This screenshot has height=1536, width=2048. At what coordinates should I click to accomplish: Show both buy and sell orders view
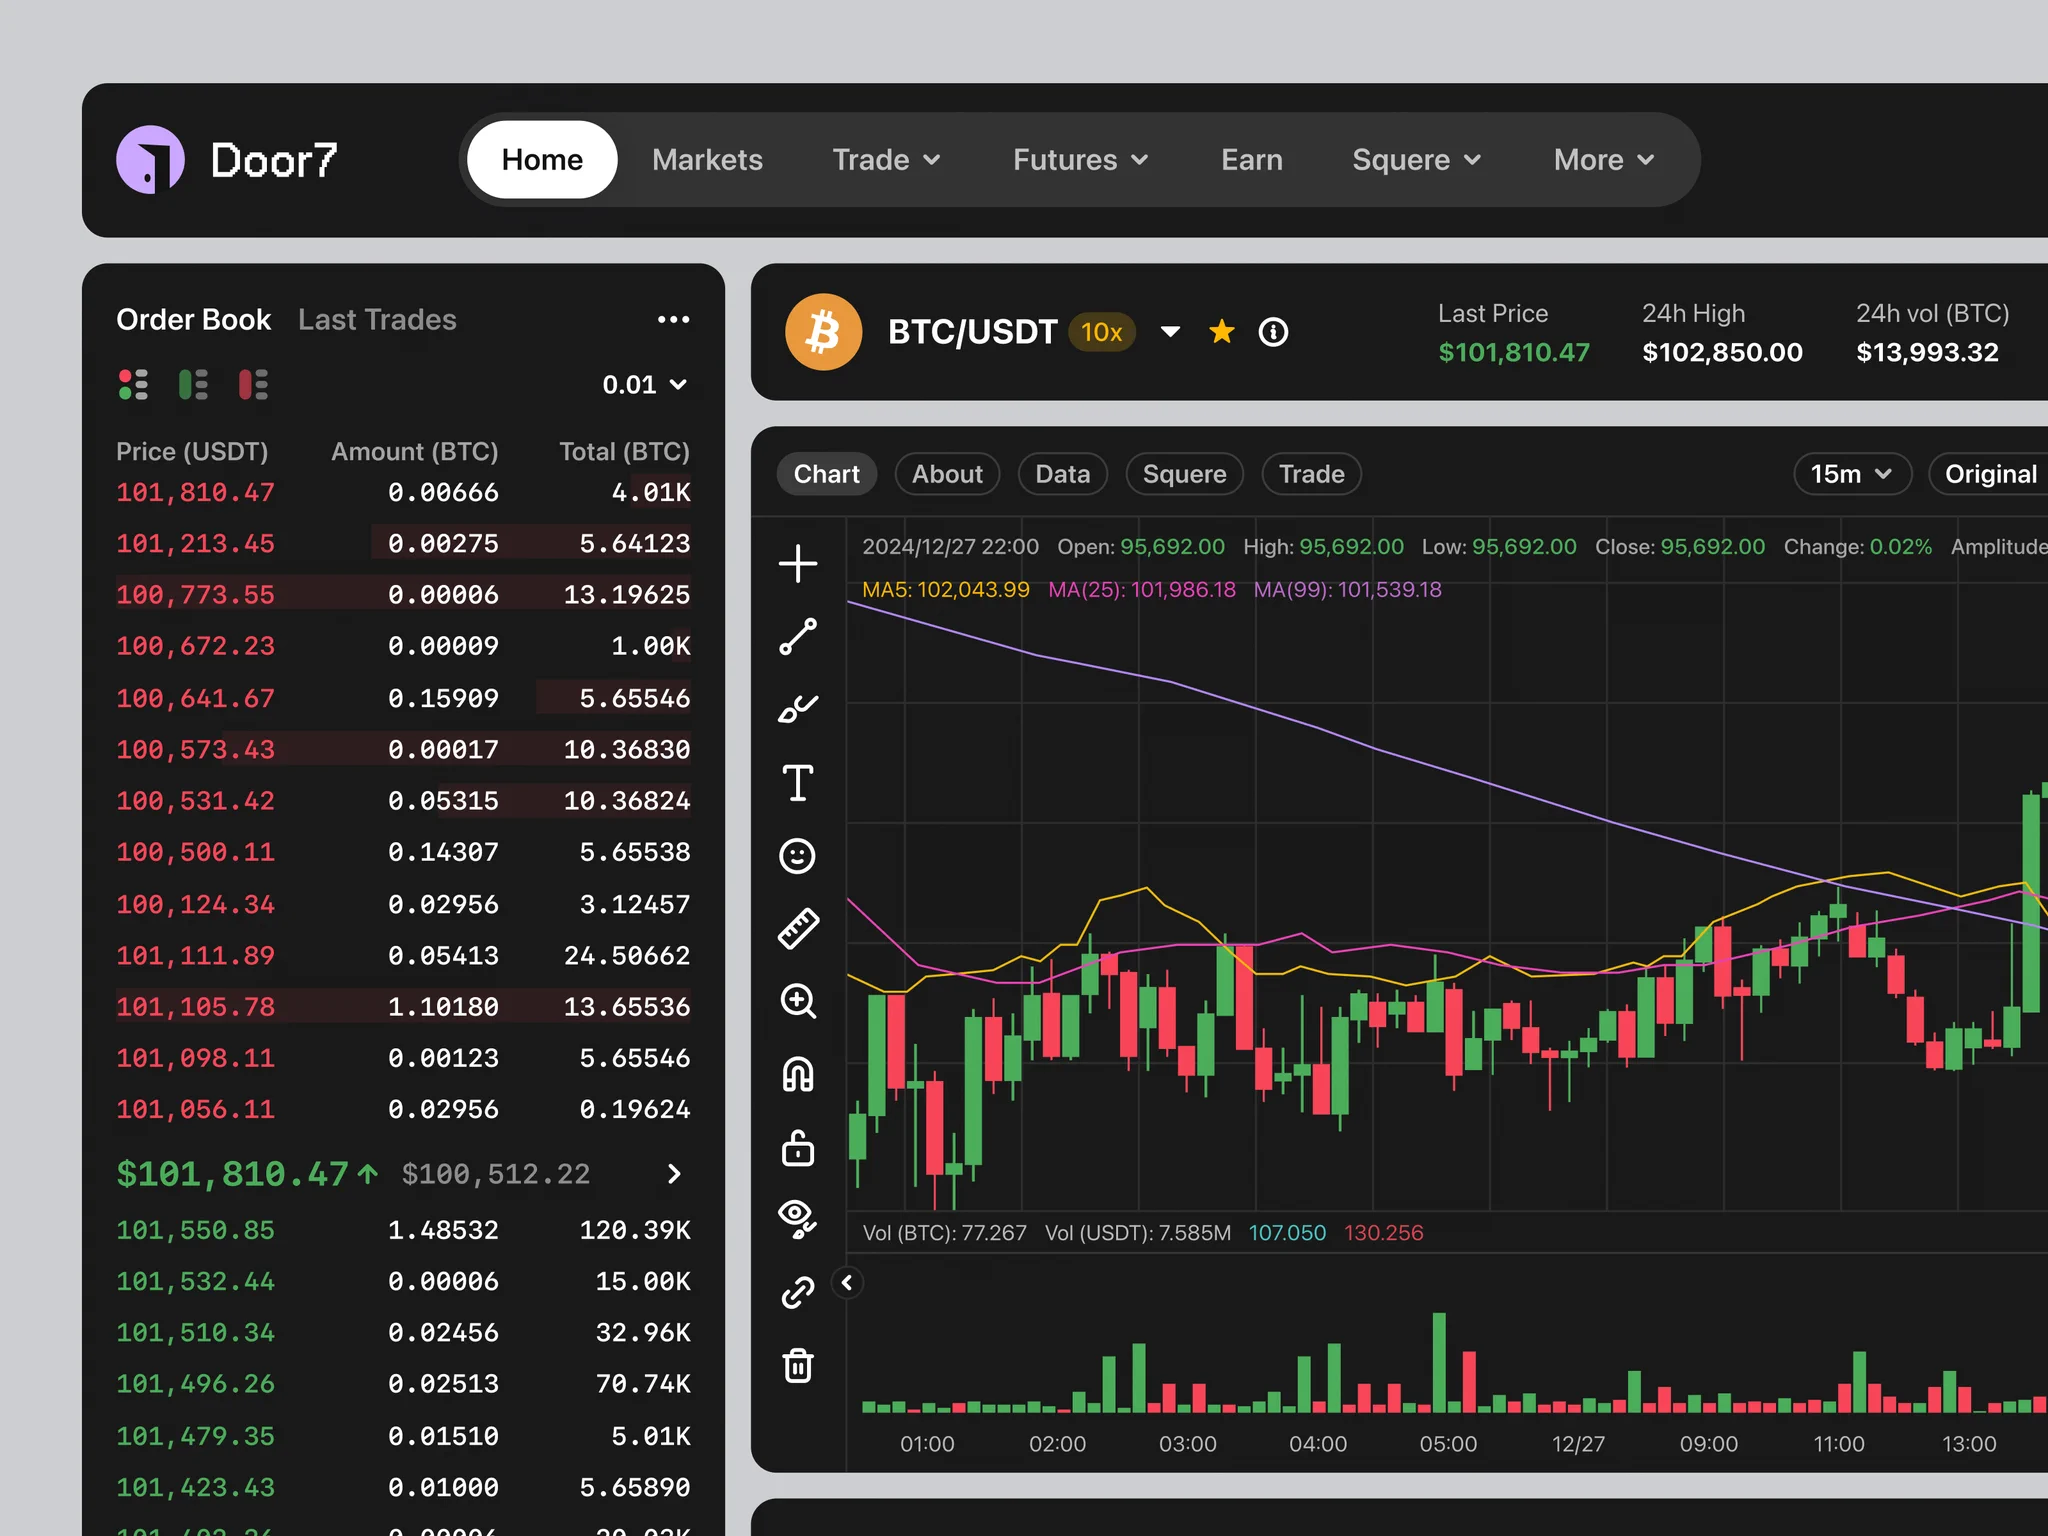point(133,384)
